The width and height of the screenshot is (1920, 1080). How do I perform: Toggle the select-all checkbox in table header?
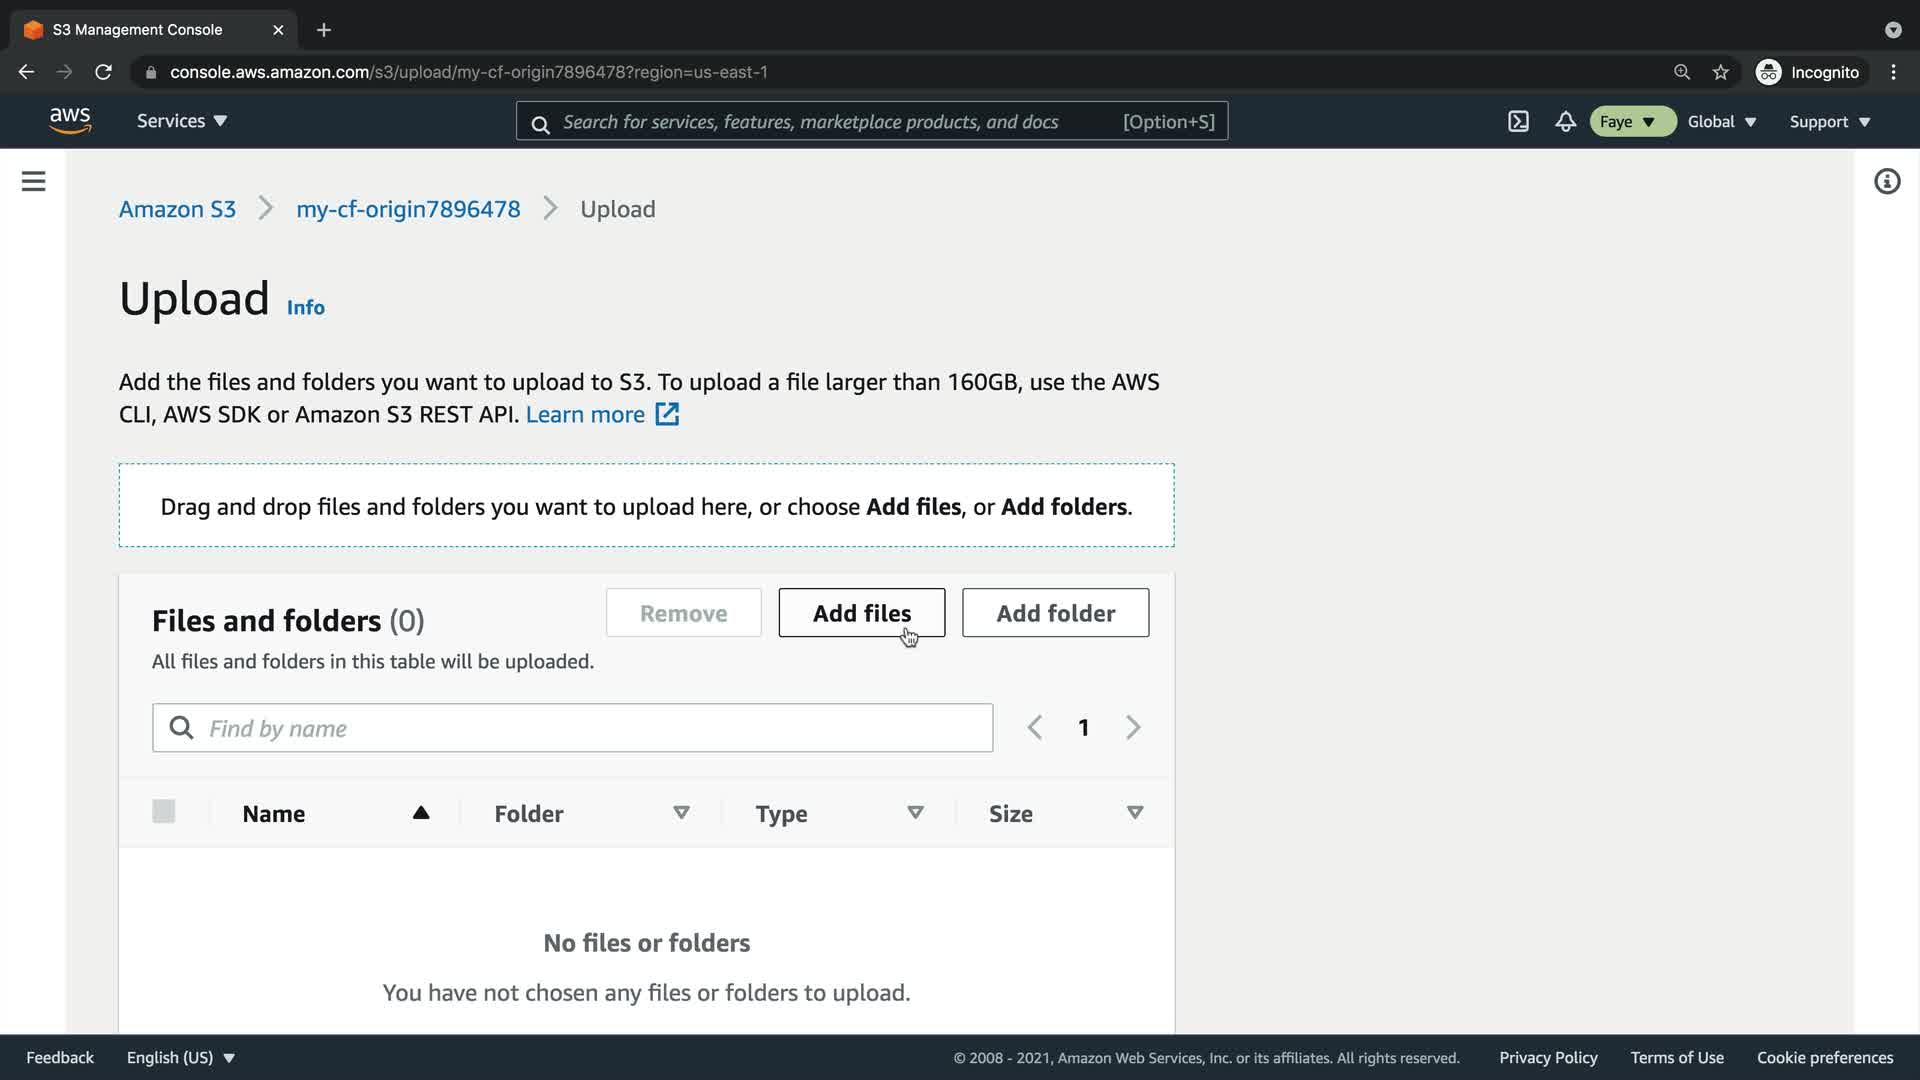[164, 812]
